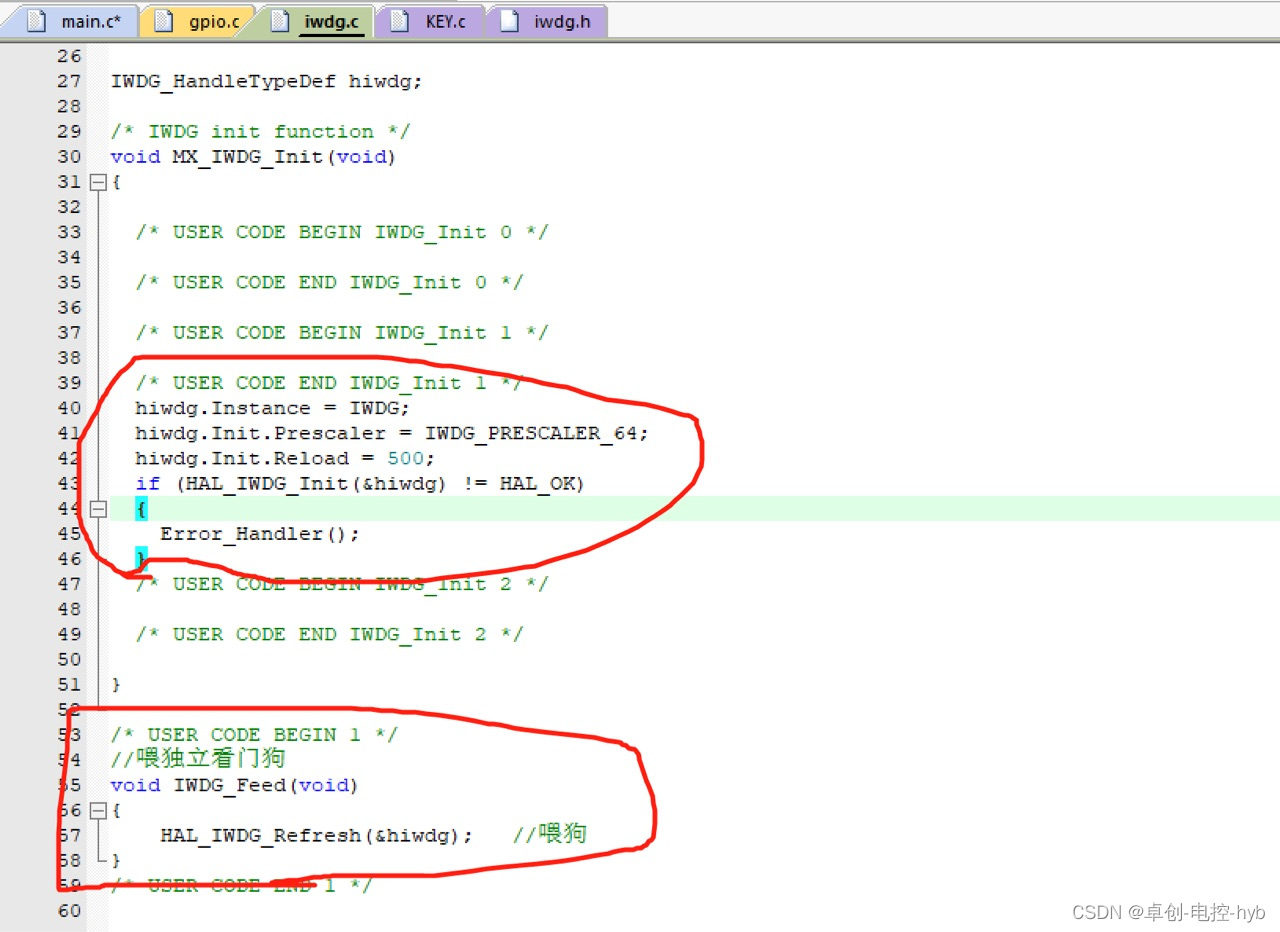
Task: Click the line 'hiwdg.Instance = IWDG;'
Action: (x=273, y=408)
